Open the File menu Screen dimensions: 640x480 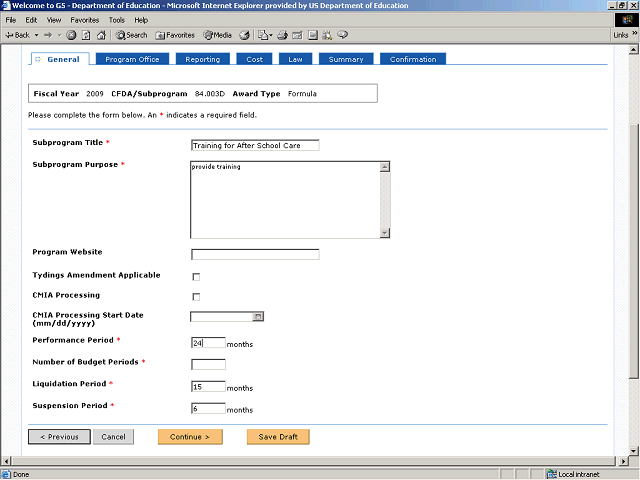[11, 20]
